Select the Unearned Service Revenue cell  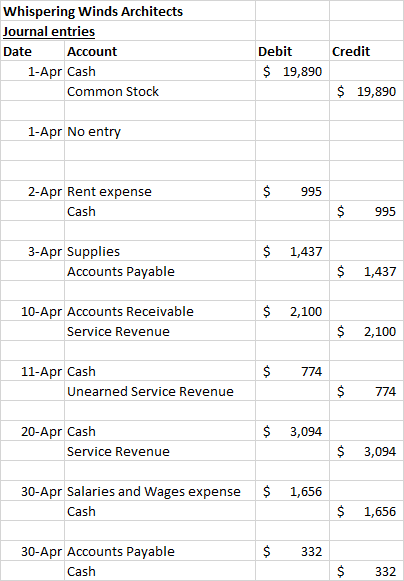pyautogui.click(x=160, y=391)
